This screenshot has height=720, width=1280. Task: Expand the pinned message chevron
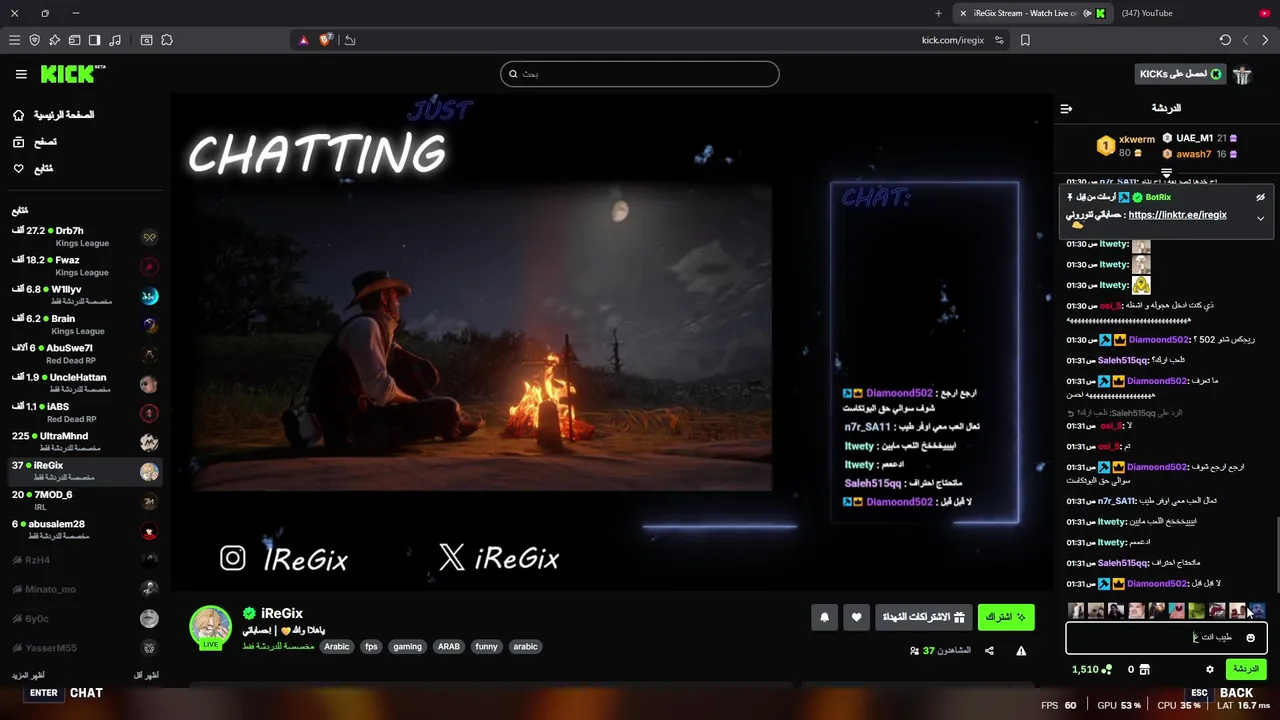[1260, 218]
